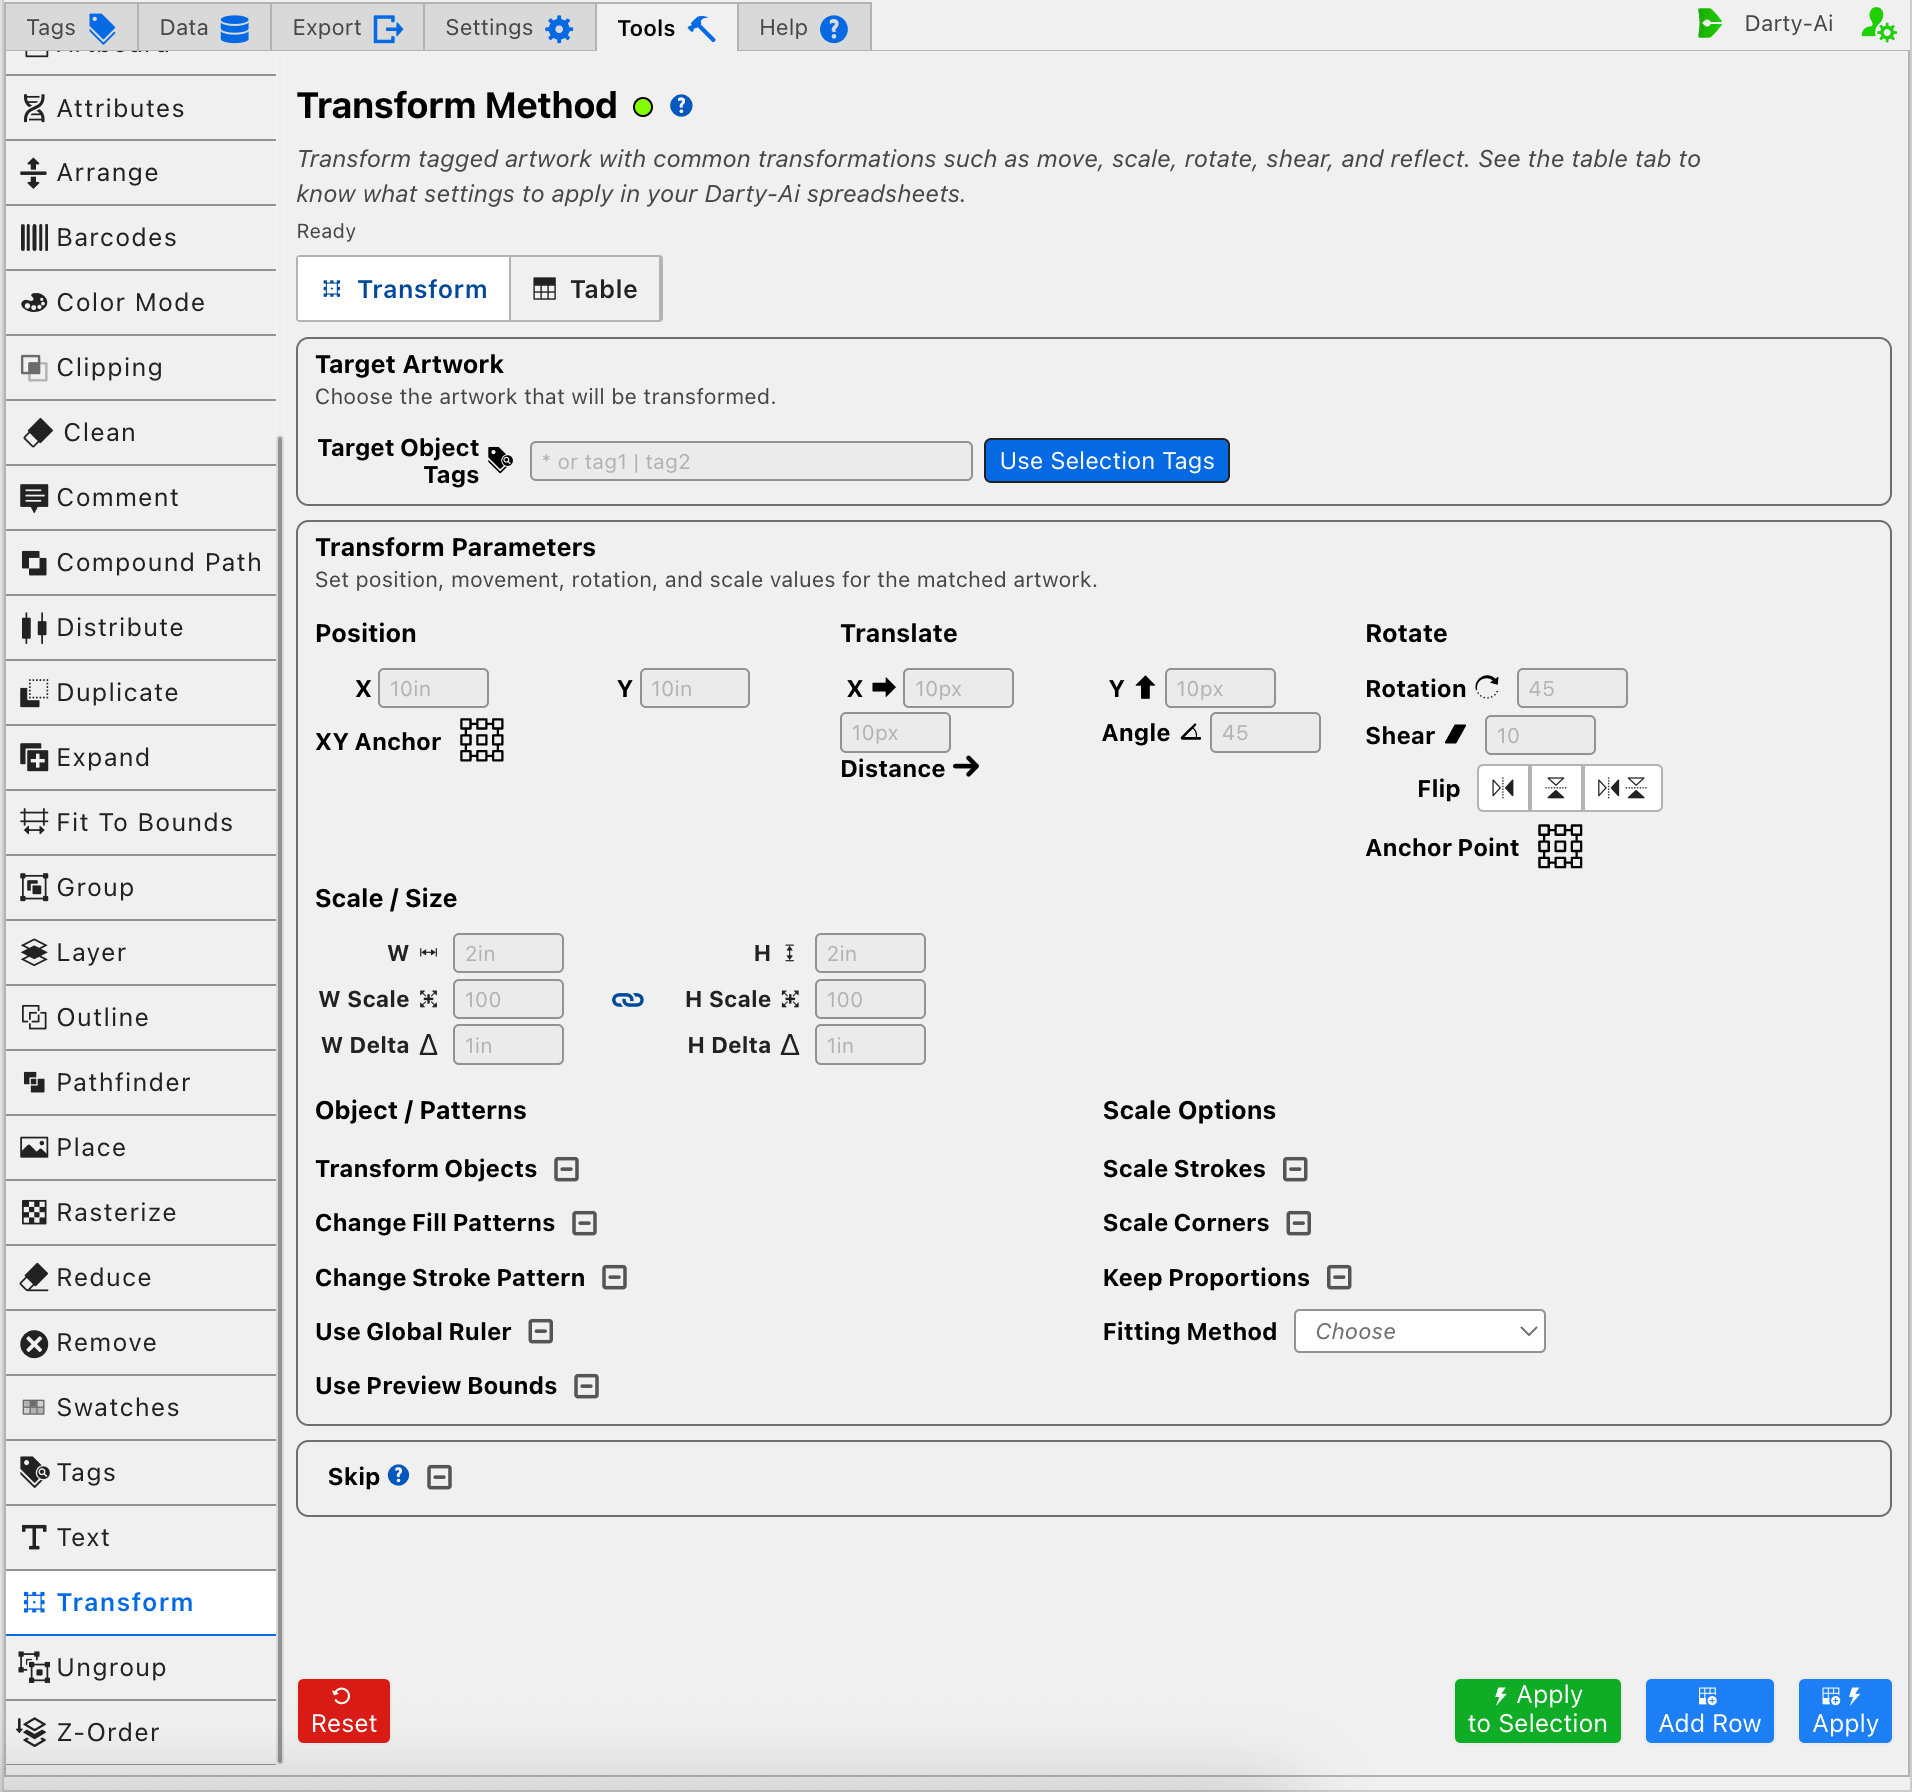Toggle Scale Strokes checkbox
Viewport: 1912px width, 1792px height.
tap(1296, 1169)
